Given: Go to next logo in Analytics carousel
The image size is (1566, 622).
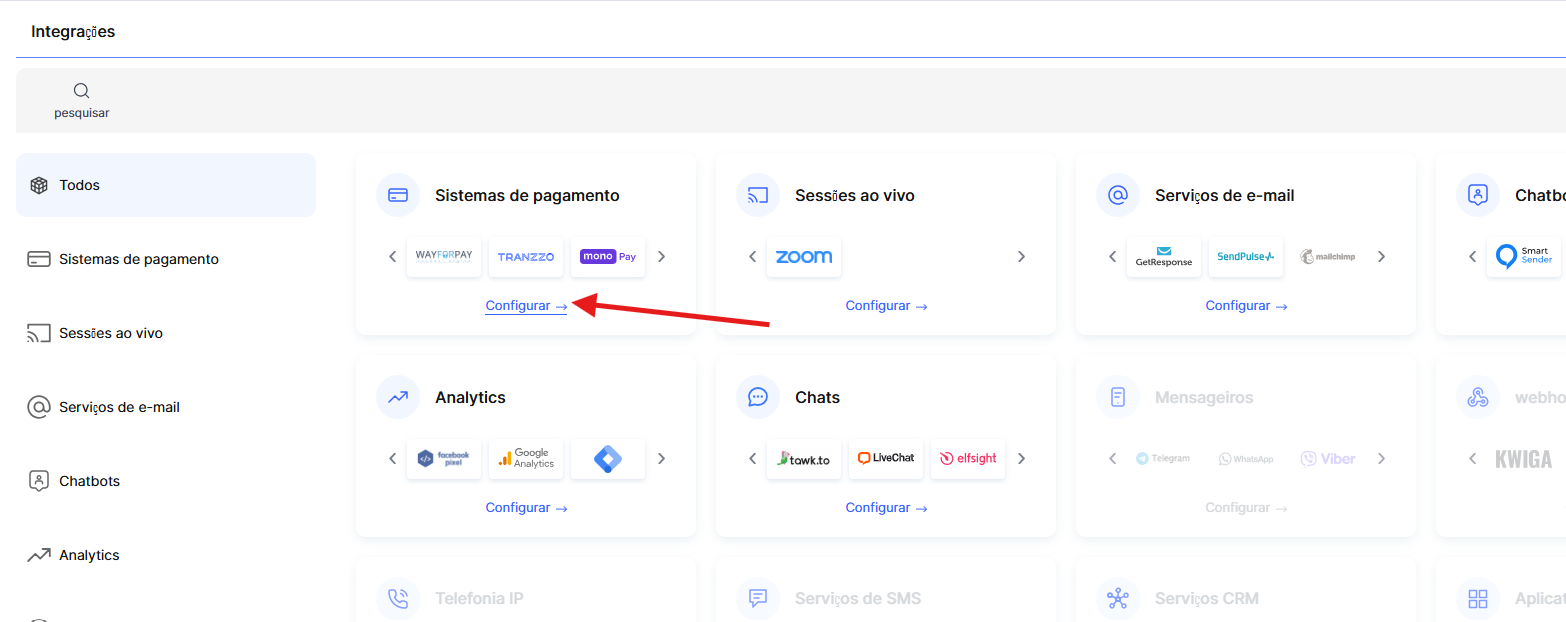Looking at the screenshot, I should 661,459.
